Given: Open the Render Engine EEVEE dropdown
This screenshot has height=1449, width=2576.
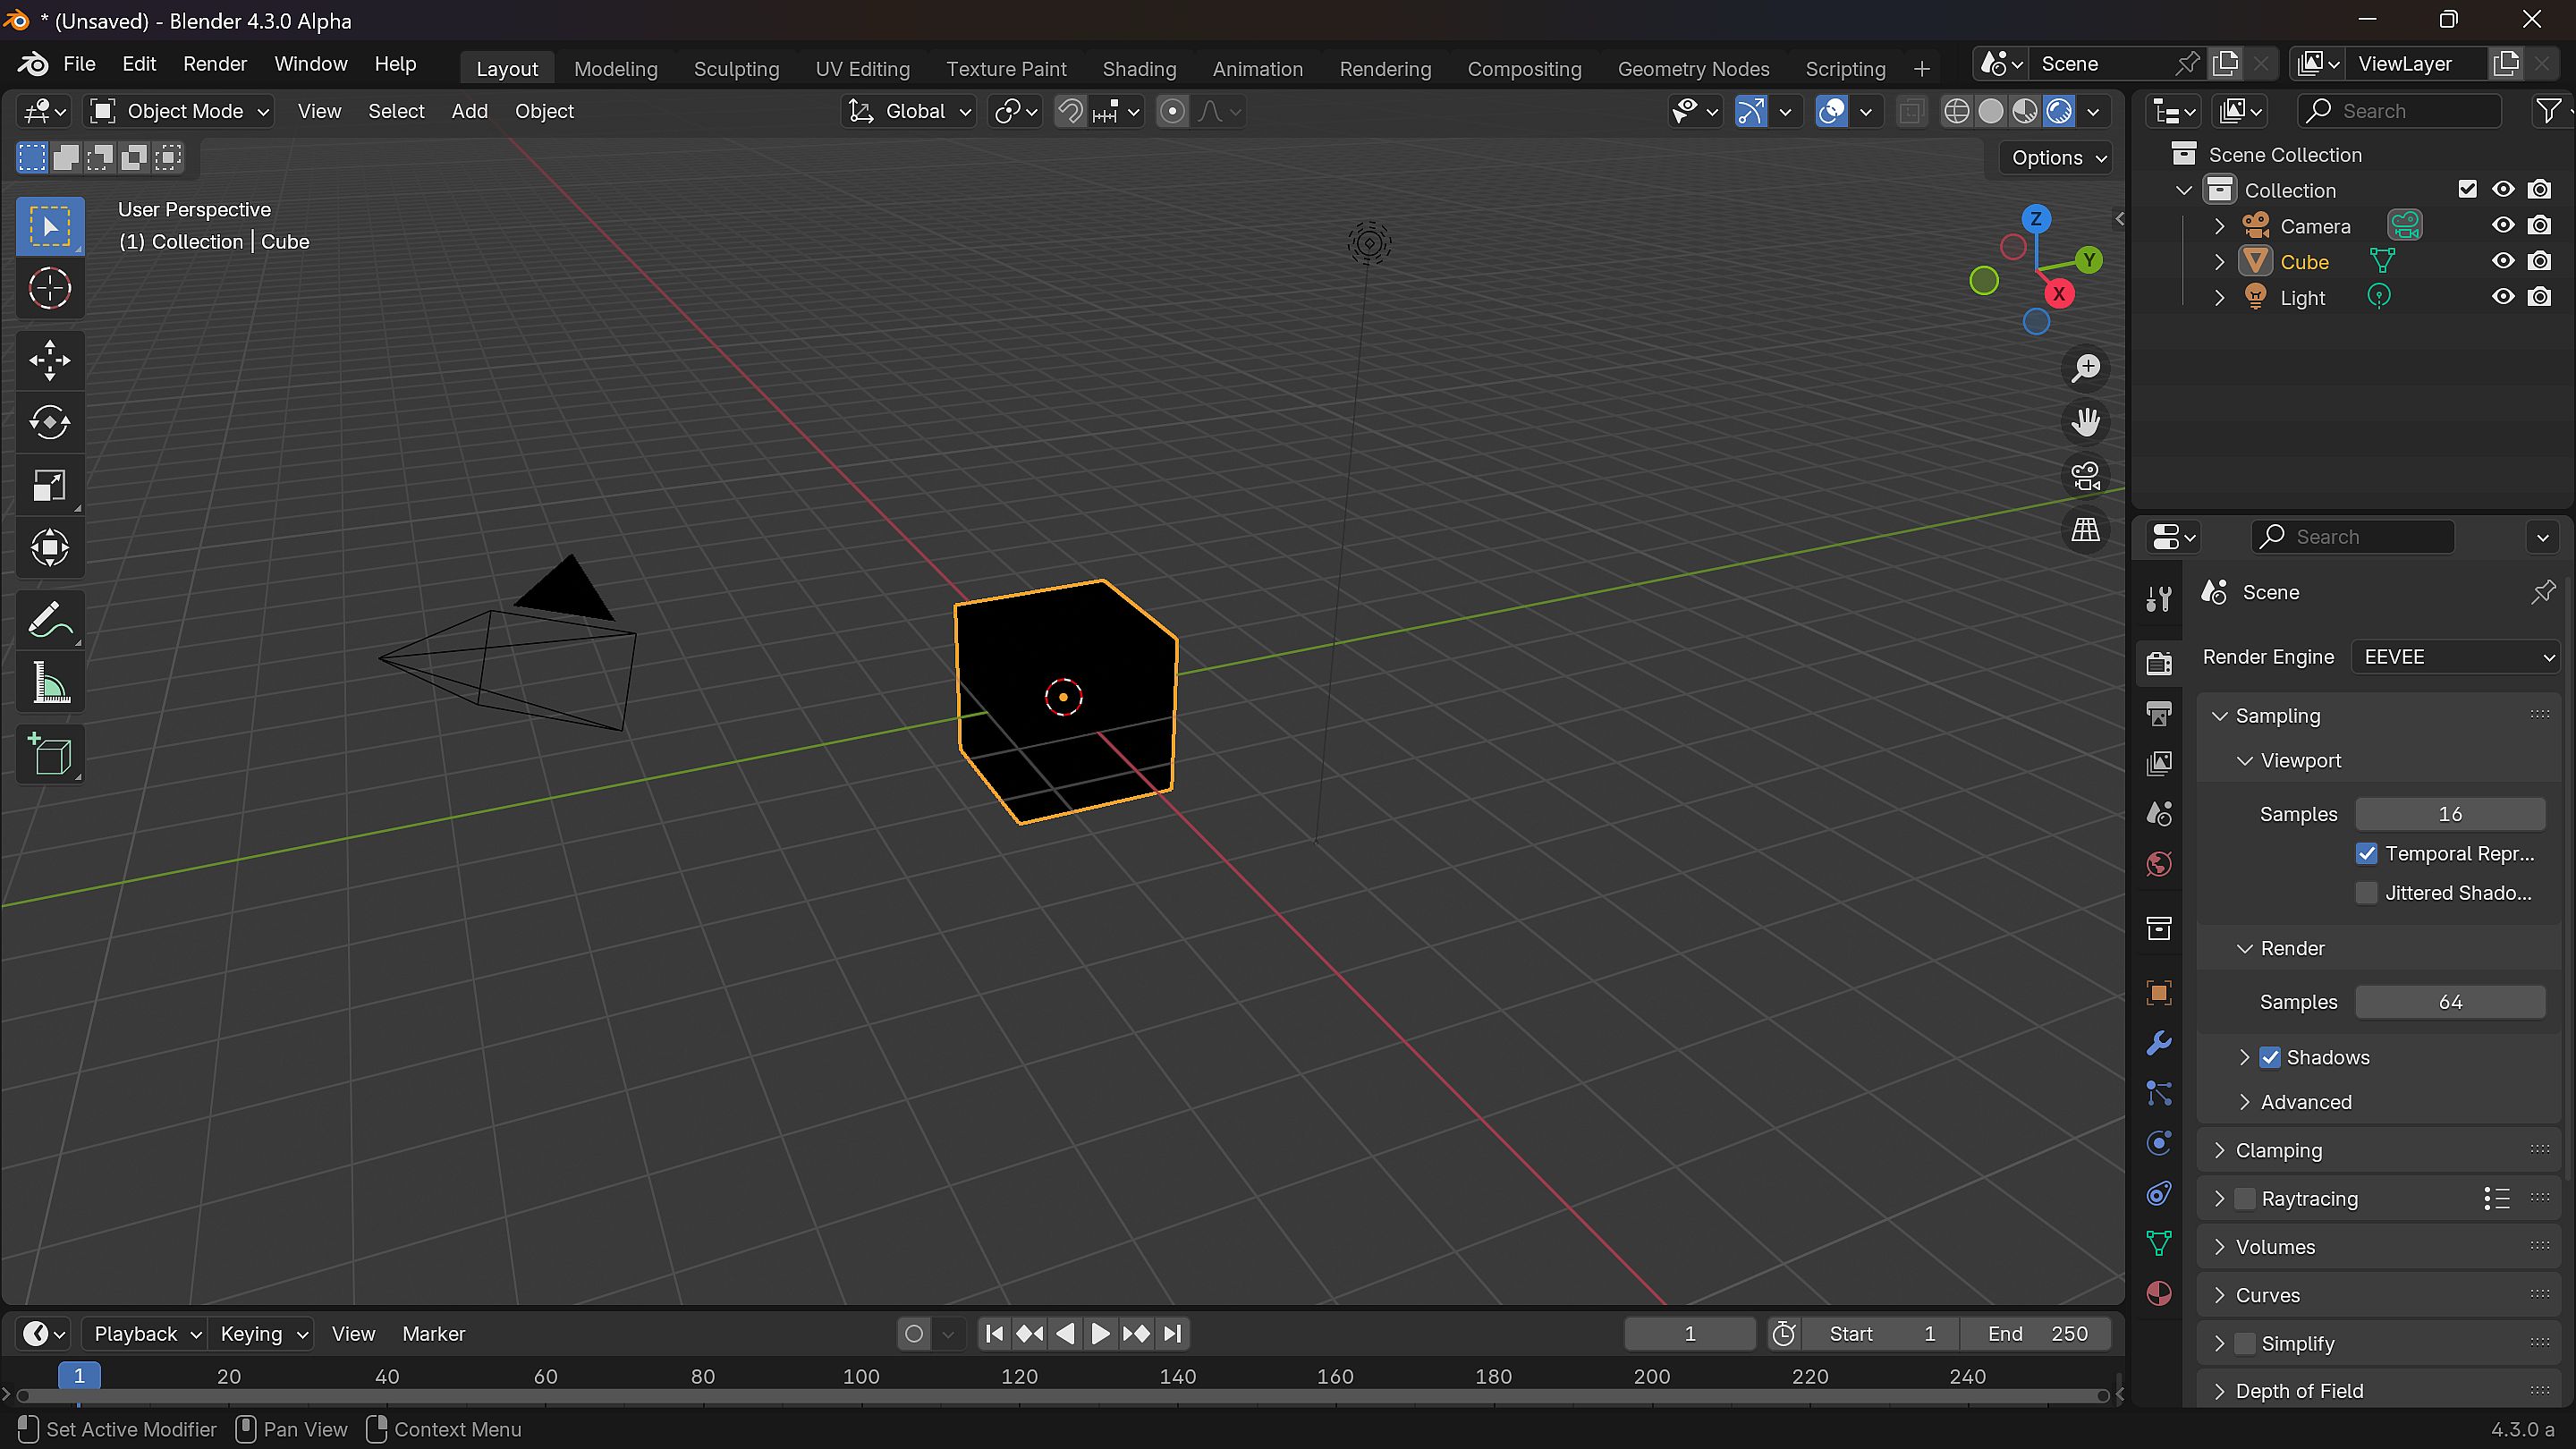Looking at the screenshot, I should pyautogui.click(x=2455, y=657).
